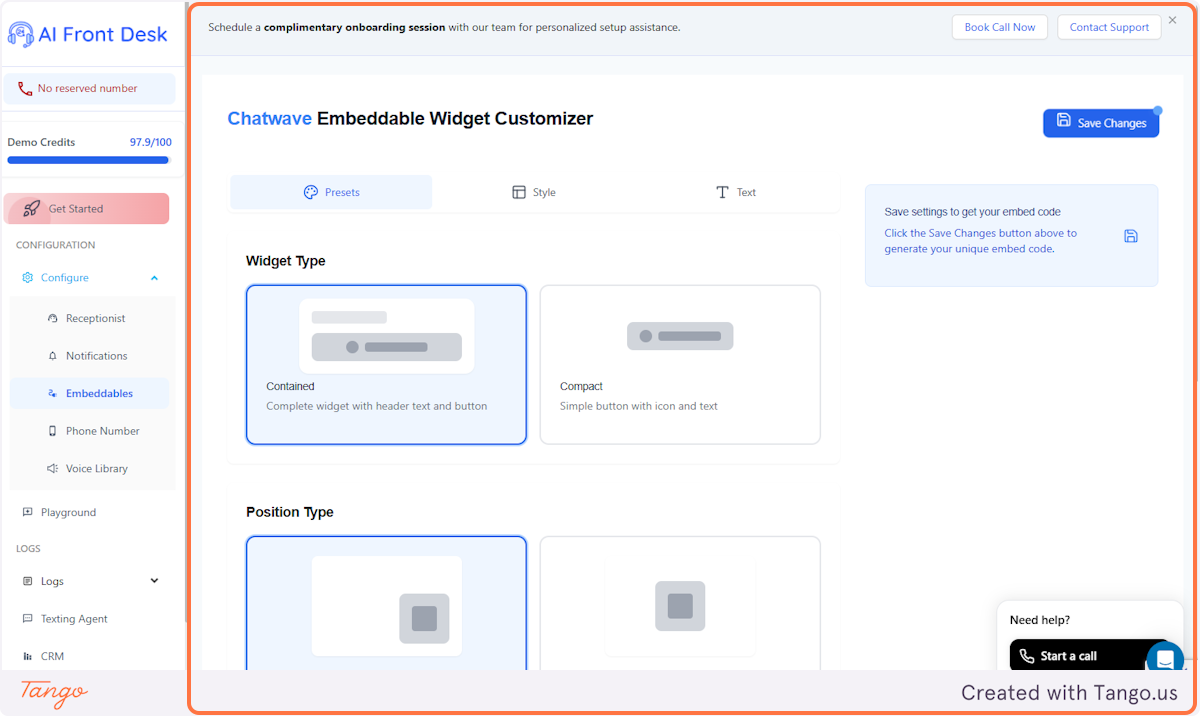Click the save icon in the embed code panel
The height and width of the screenshot is (716, 1200).
click(x=1131, y=236)
